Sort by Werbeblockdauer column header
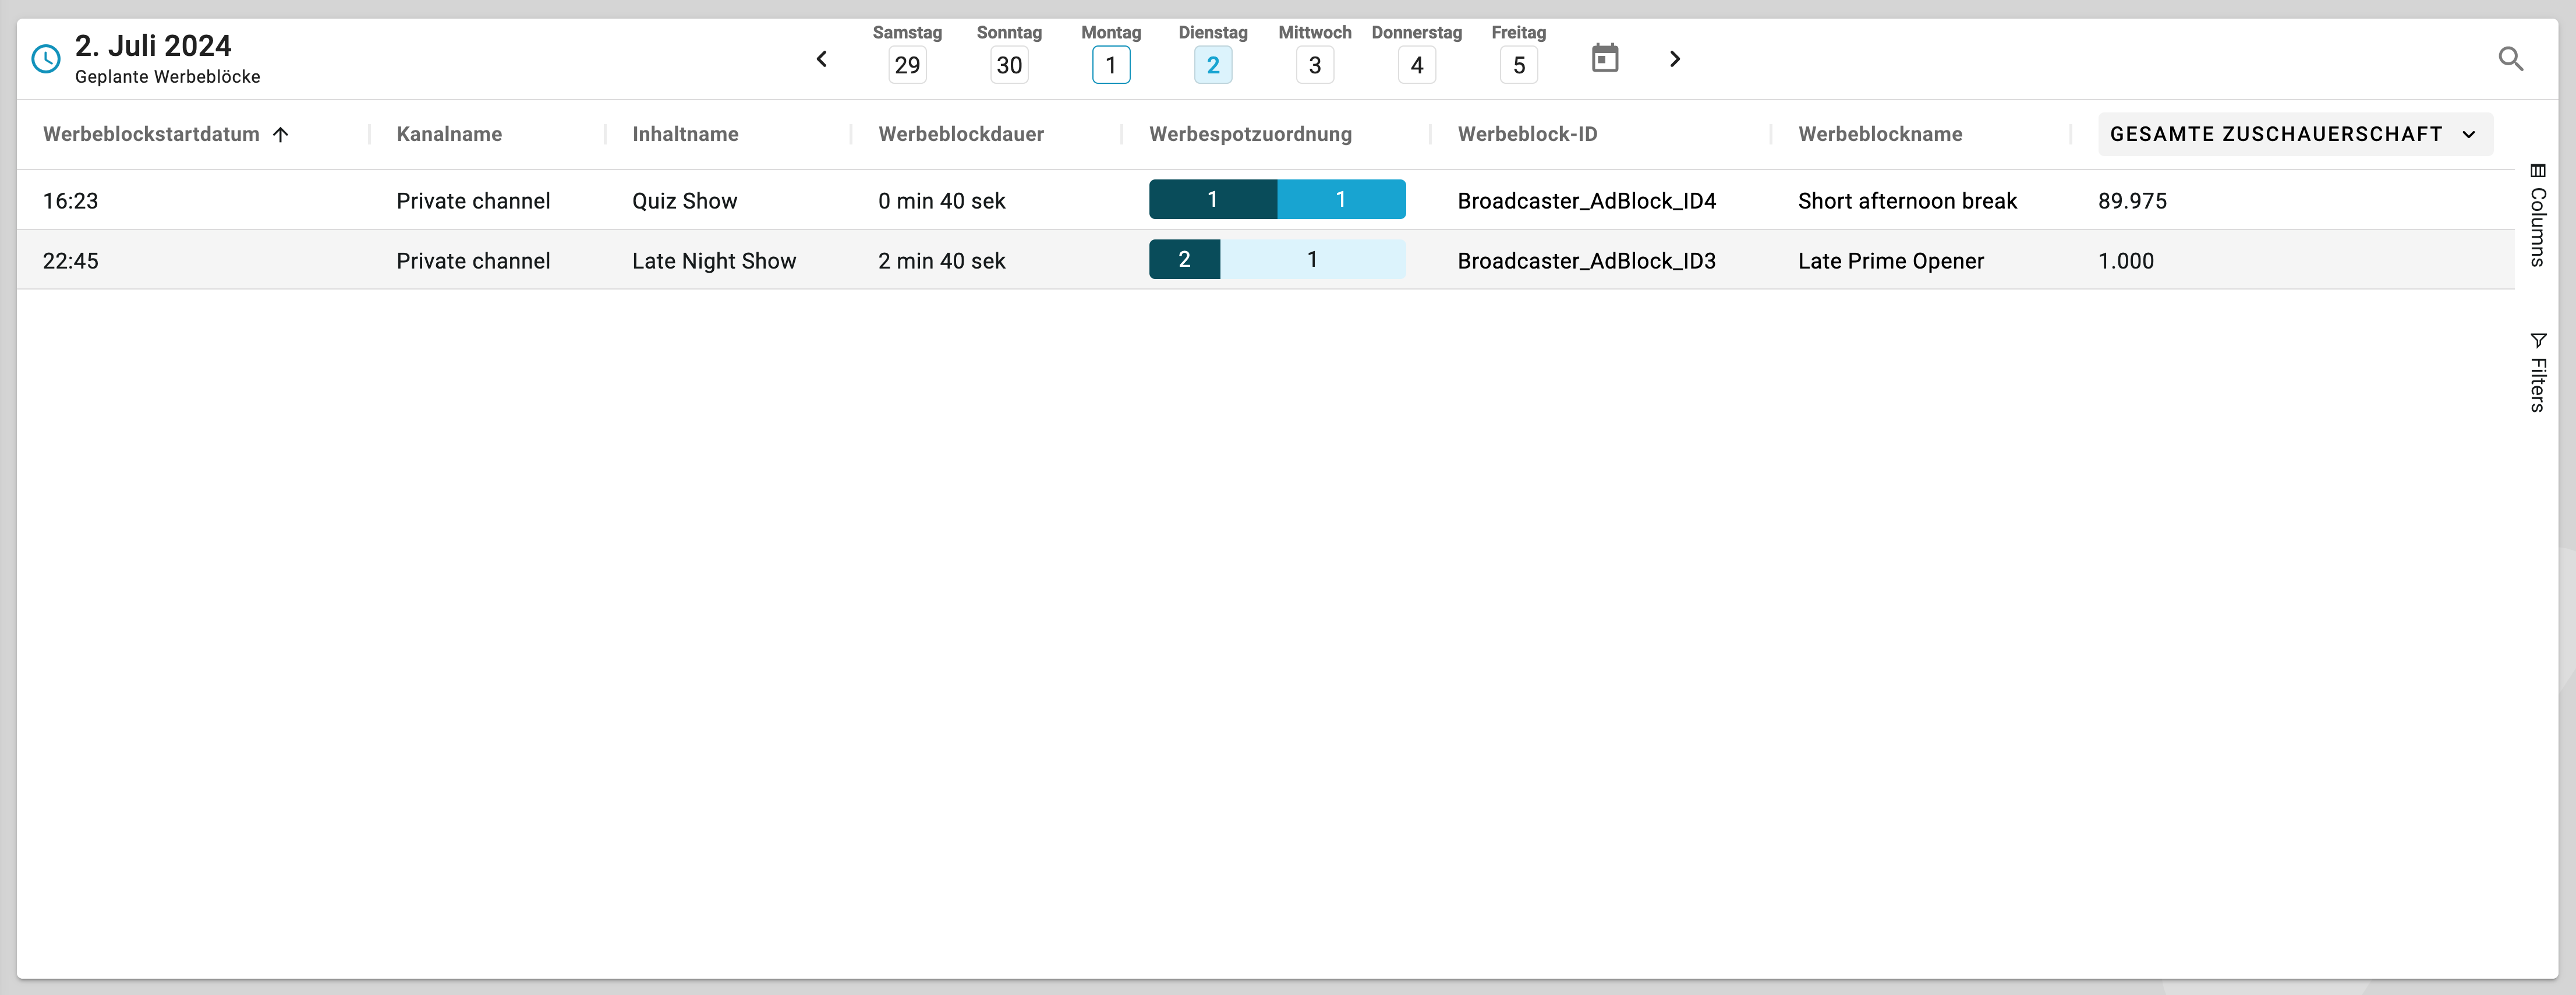The height and width of the screenshot is (995, 2576). pyautogui.click(x=960, y=134)
